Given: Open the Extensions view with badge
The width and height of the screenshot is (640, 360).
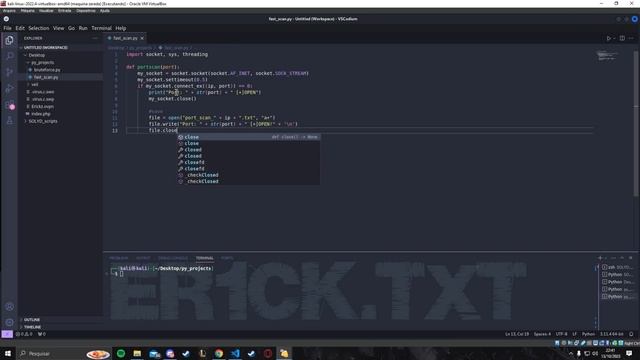Looking at the screenshot, I should pos(9,105).
